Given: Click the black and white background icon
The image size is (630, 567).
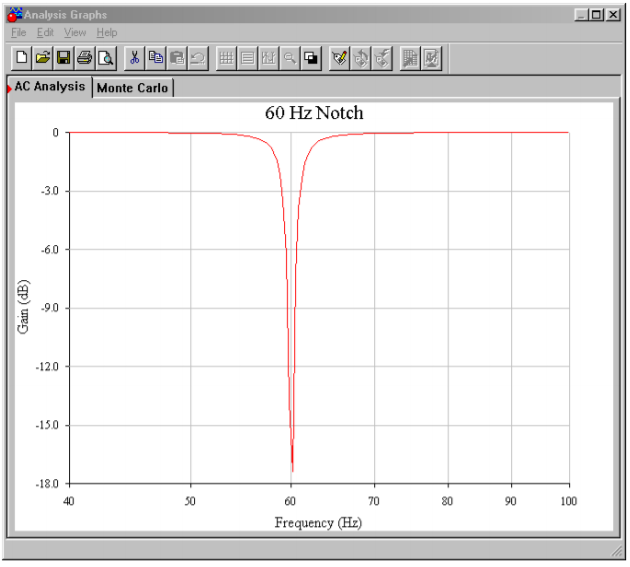Looking at the screenshot, I should 311,58.
